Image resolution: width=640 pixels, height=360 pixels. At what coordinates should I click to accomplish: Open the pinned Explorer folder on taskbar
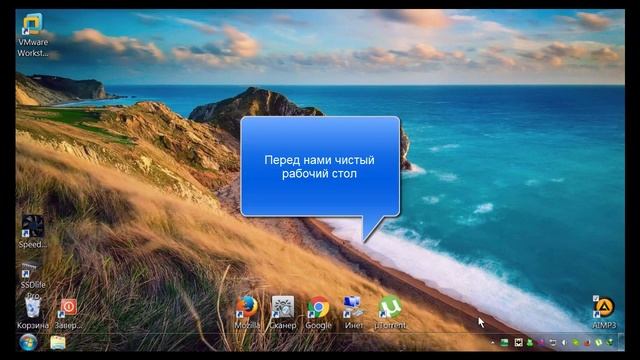[58, 342]
